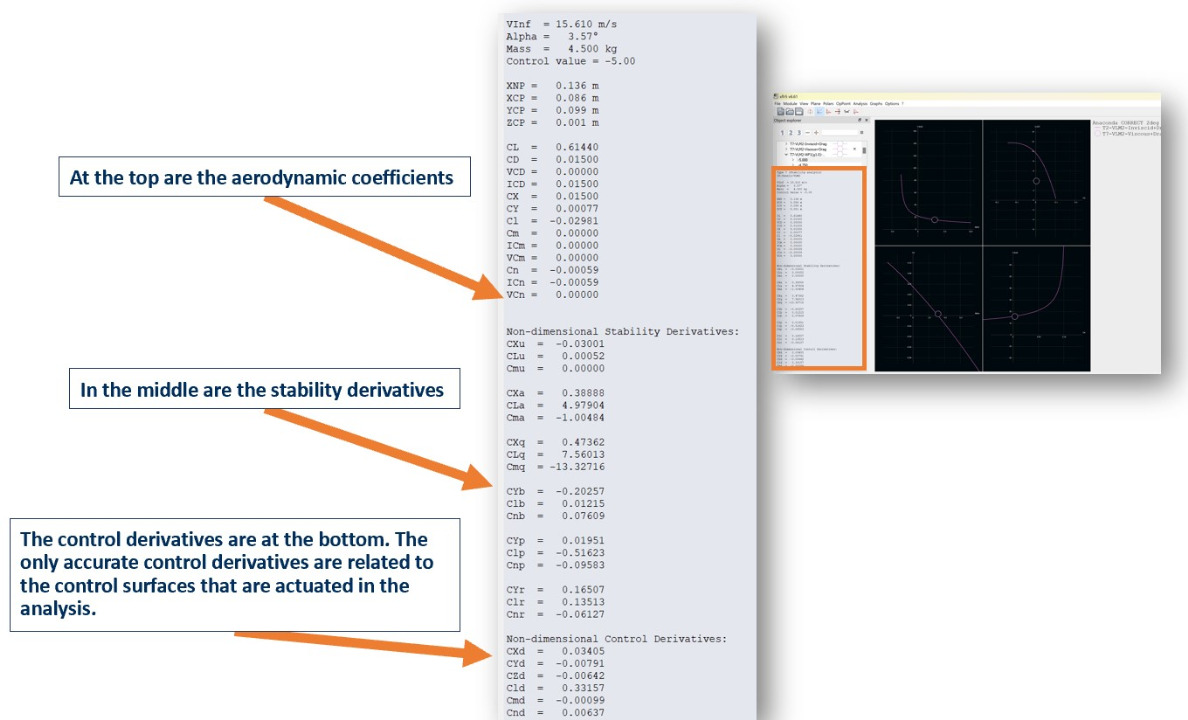Close the Object explorer panel
1188x720 pixels.
pos(866,120)
